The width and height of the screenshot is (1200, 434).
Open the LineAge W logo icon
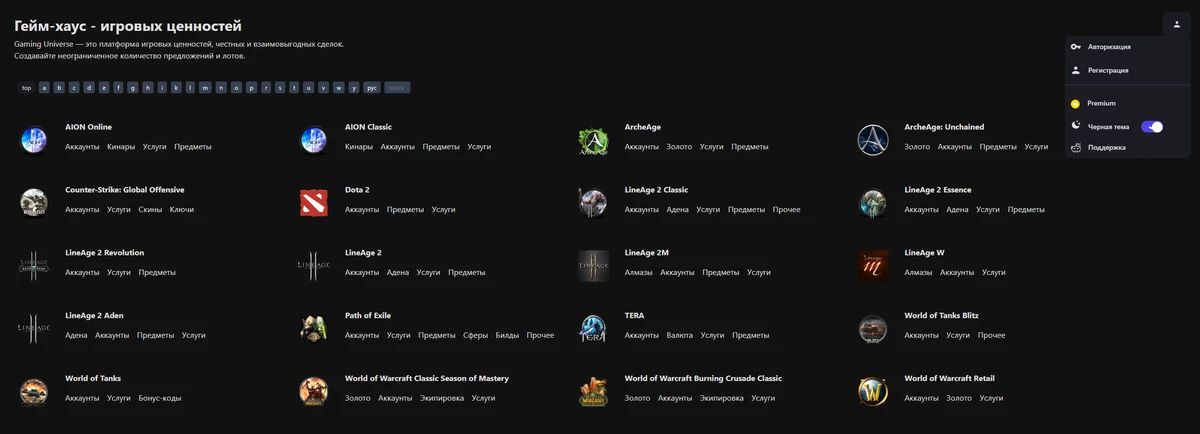873,266
